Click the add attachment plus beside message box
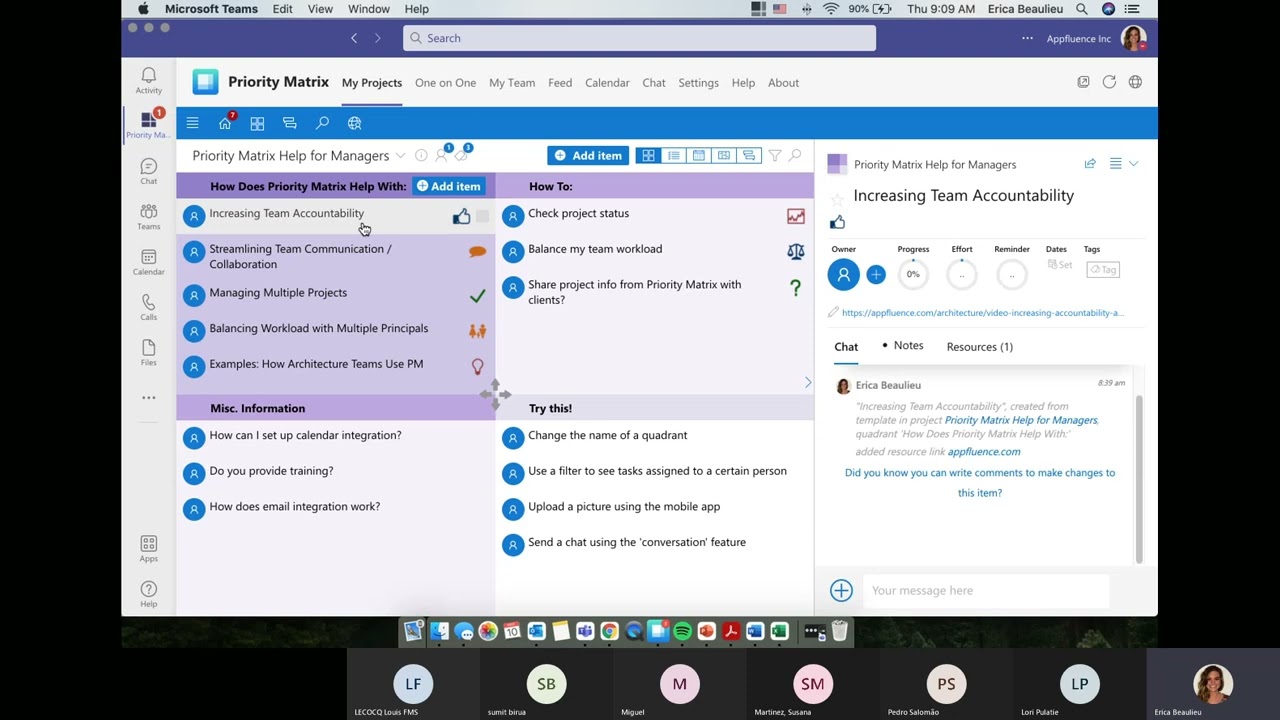Viewport: 1280px width, 720px height. coord(841,590)
